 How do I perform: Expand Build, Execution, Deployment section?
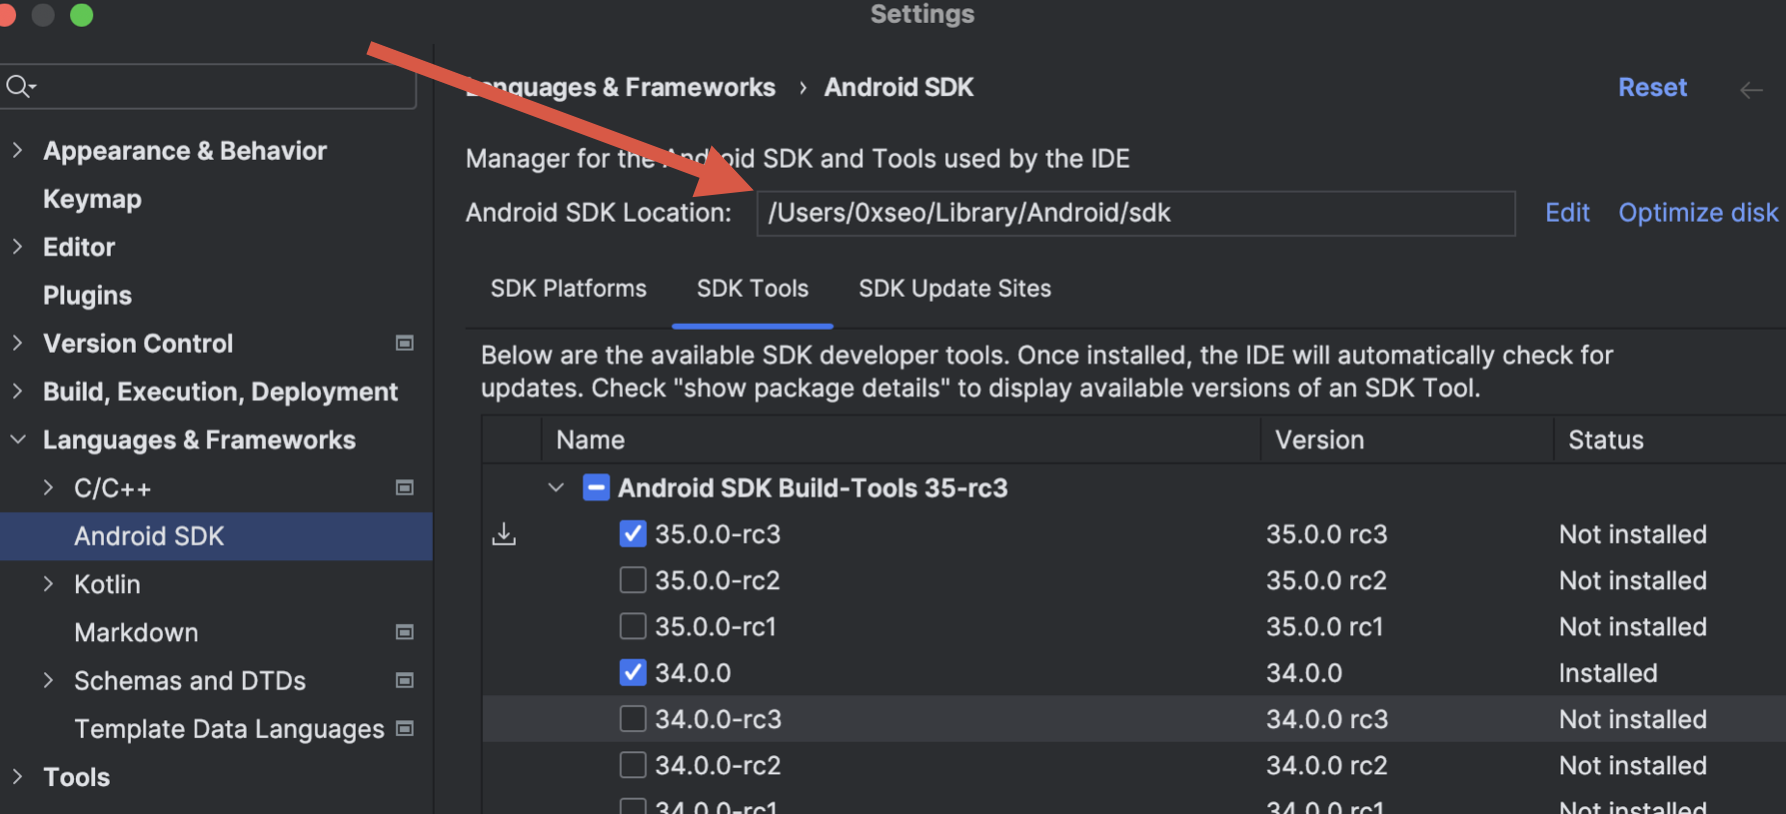click(x=17, y=391)
